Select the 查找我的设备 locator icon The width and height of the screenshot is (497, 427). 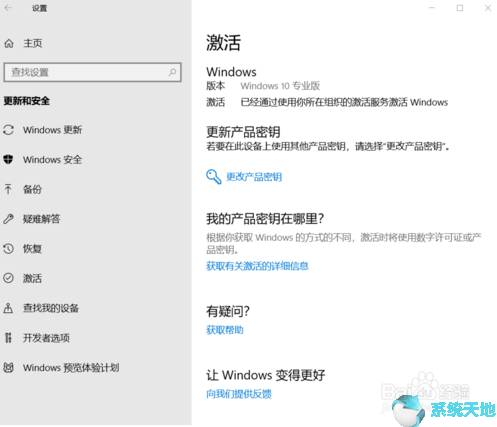click(x=8, y=308)
